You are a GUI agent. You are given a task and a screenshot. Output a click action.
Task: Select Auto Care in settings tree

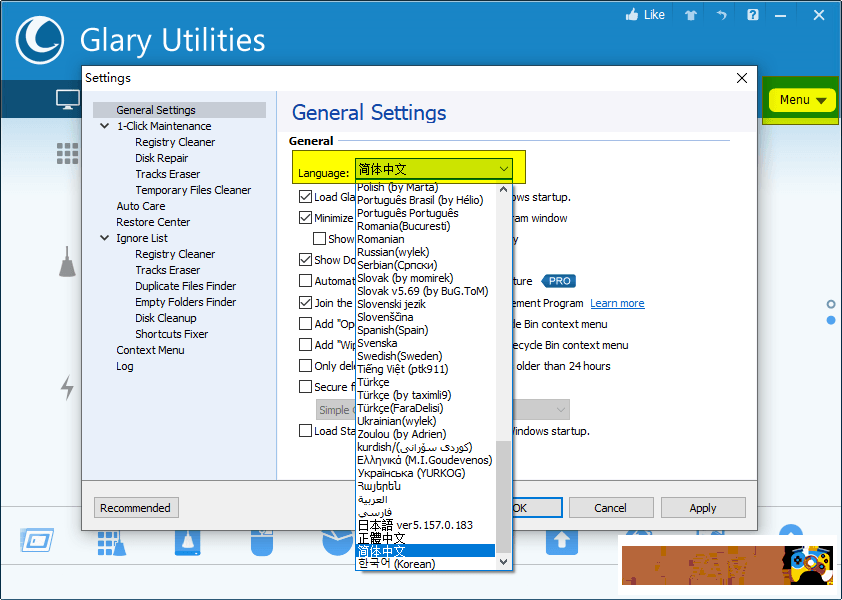tap(140, 206)
